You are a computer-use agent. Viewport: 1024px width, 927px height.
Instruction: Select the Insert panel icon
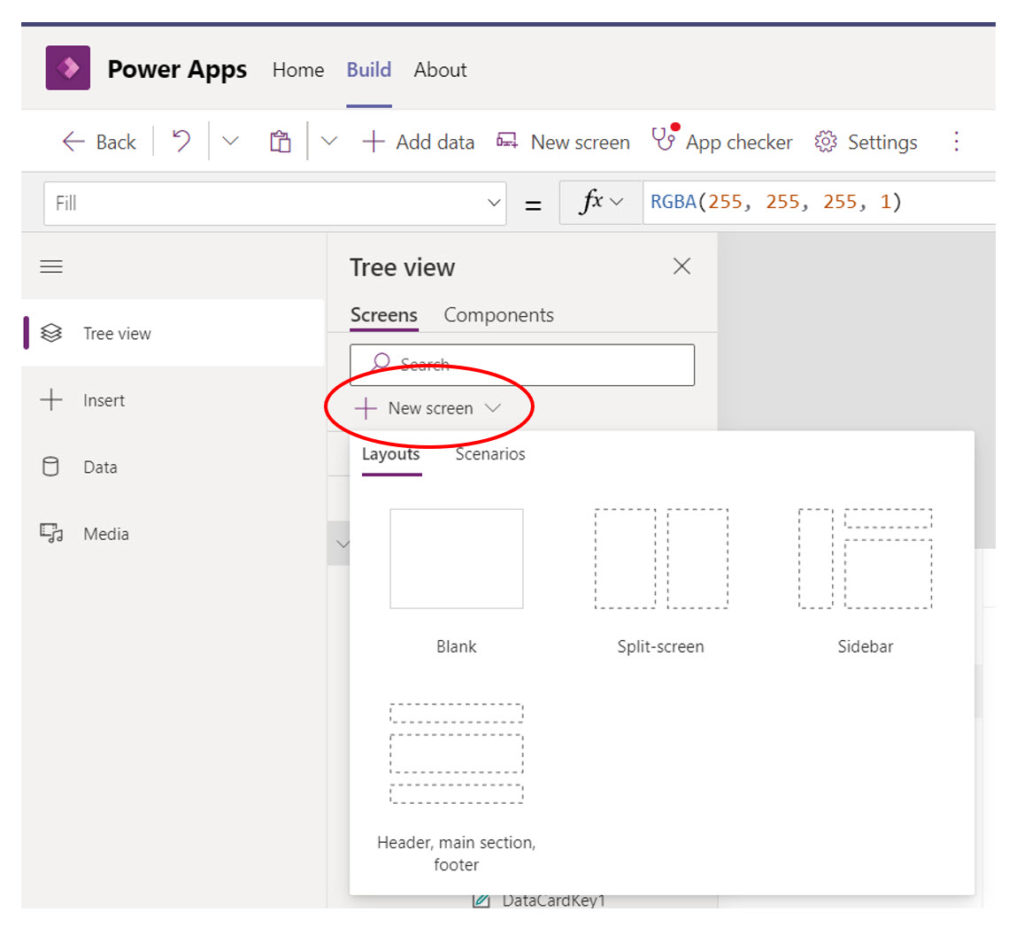coord(50,400)
